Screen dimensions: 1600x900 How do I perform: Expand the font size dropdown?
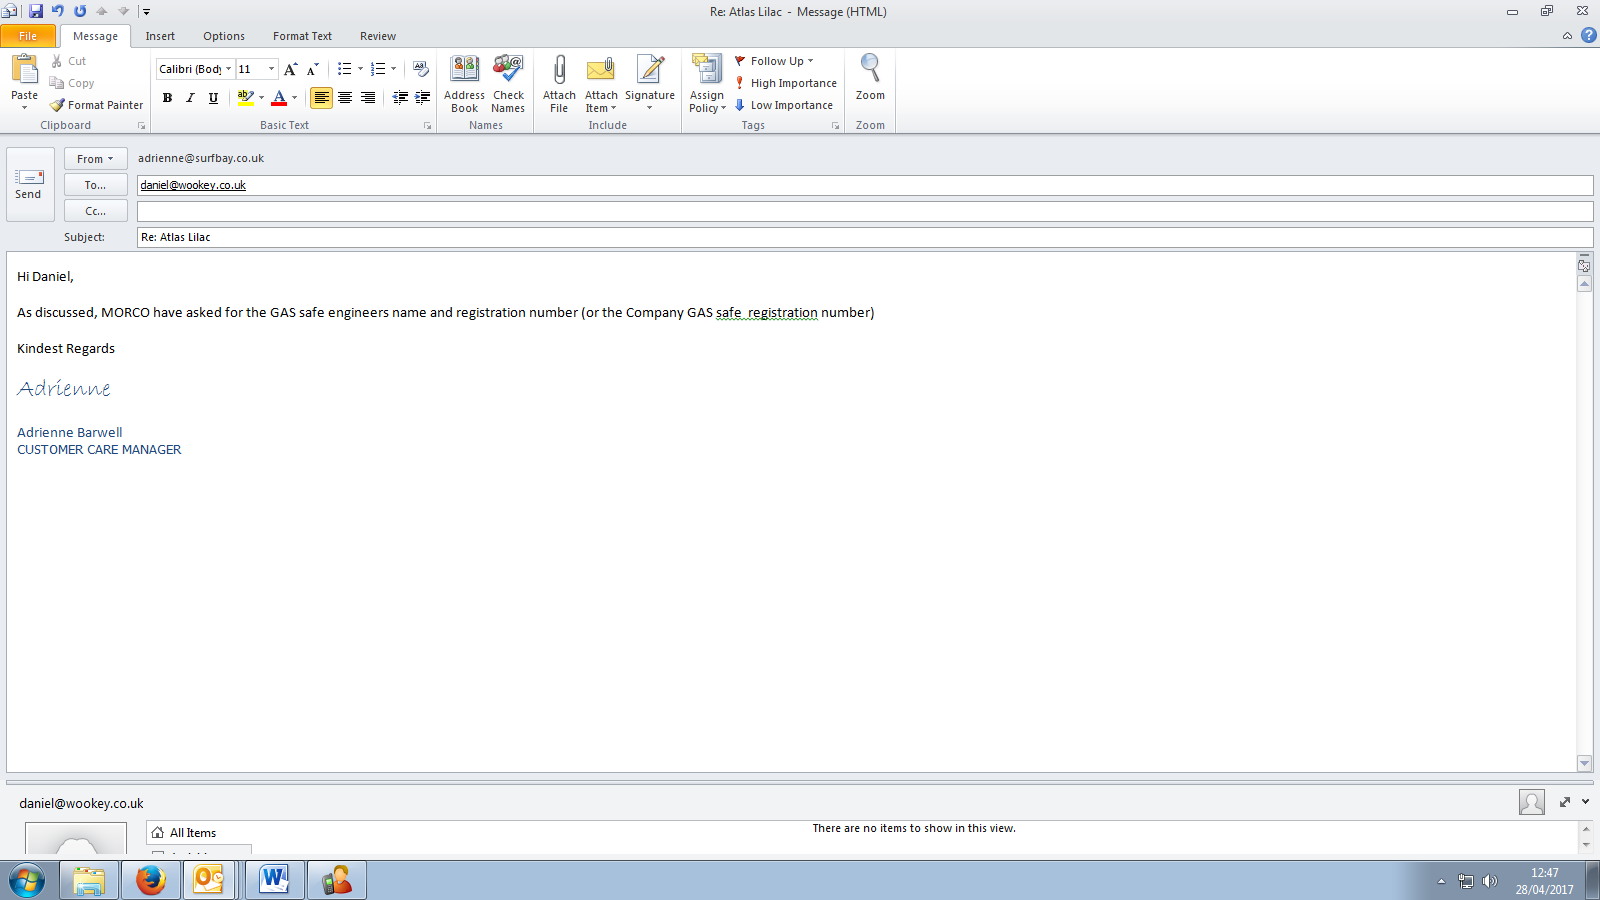click(x=271, y=69)
